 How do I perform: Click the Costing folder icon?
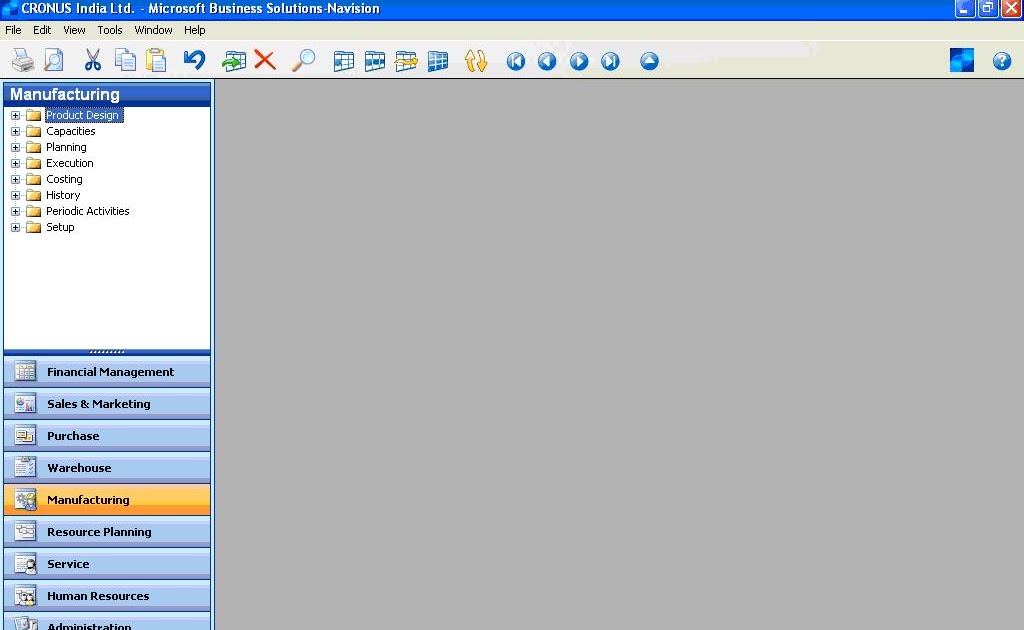click(33, 180)
